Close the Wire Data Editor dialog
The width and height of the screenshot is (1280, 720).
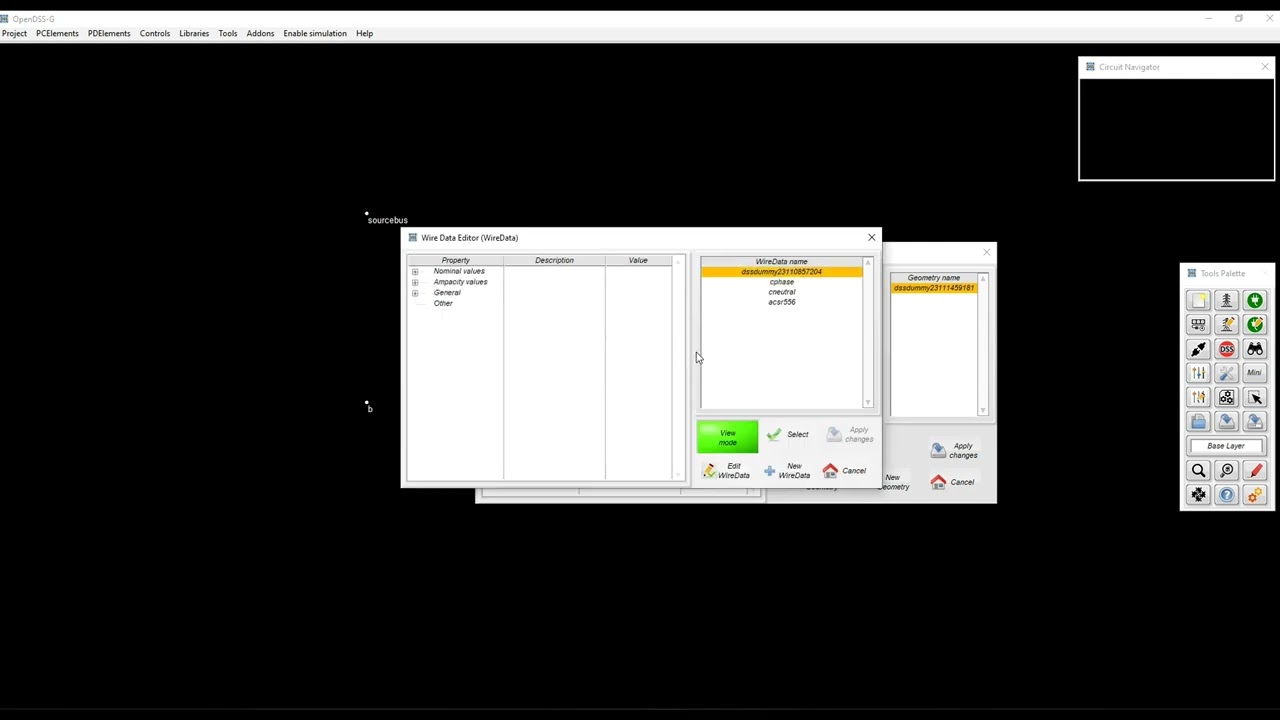pyautogui.click(x=871, y=237)
